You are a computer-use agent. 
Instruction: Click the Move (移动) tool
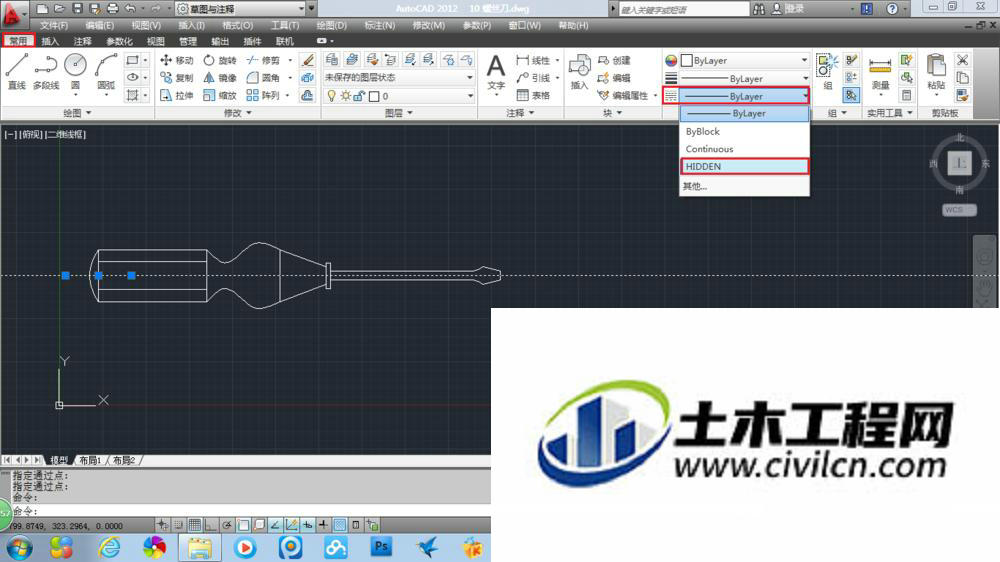pyautogui.click(x=177, y=60)
